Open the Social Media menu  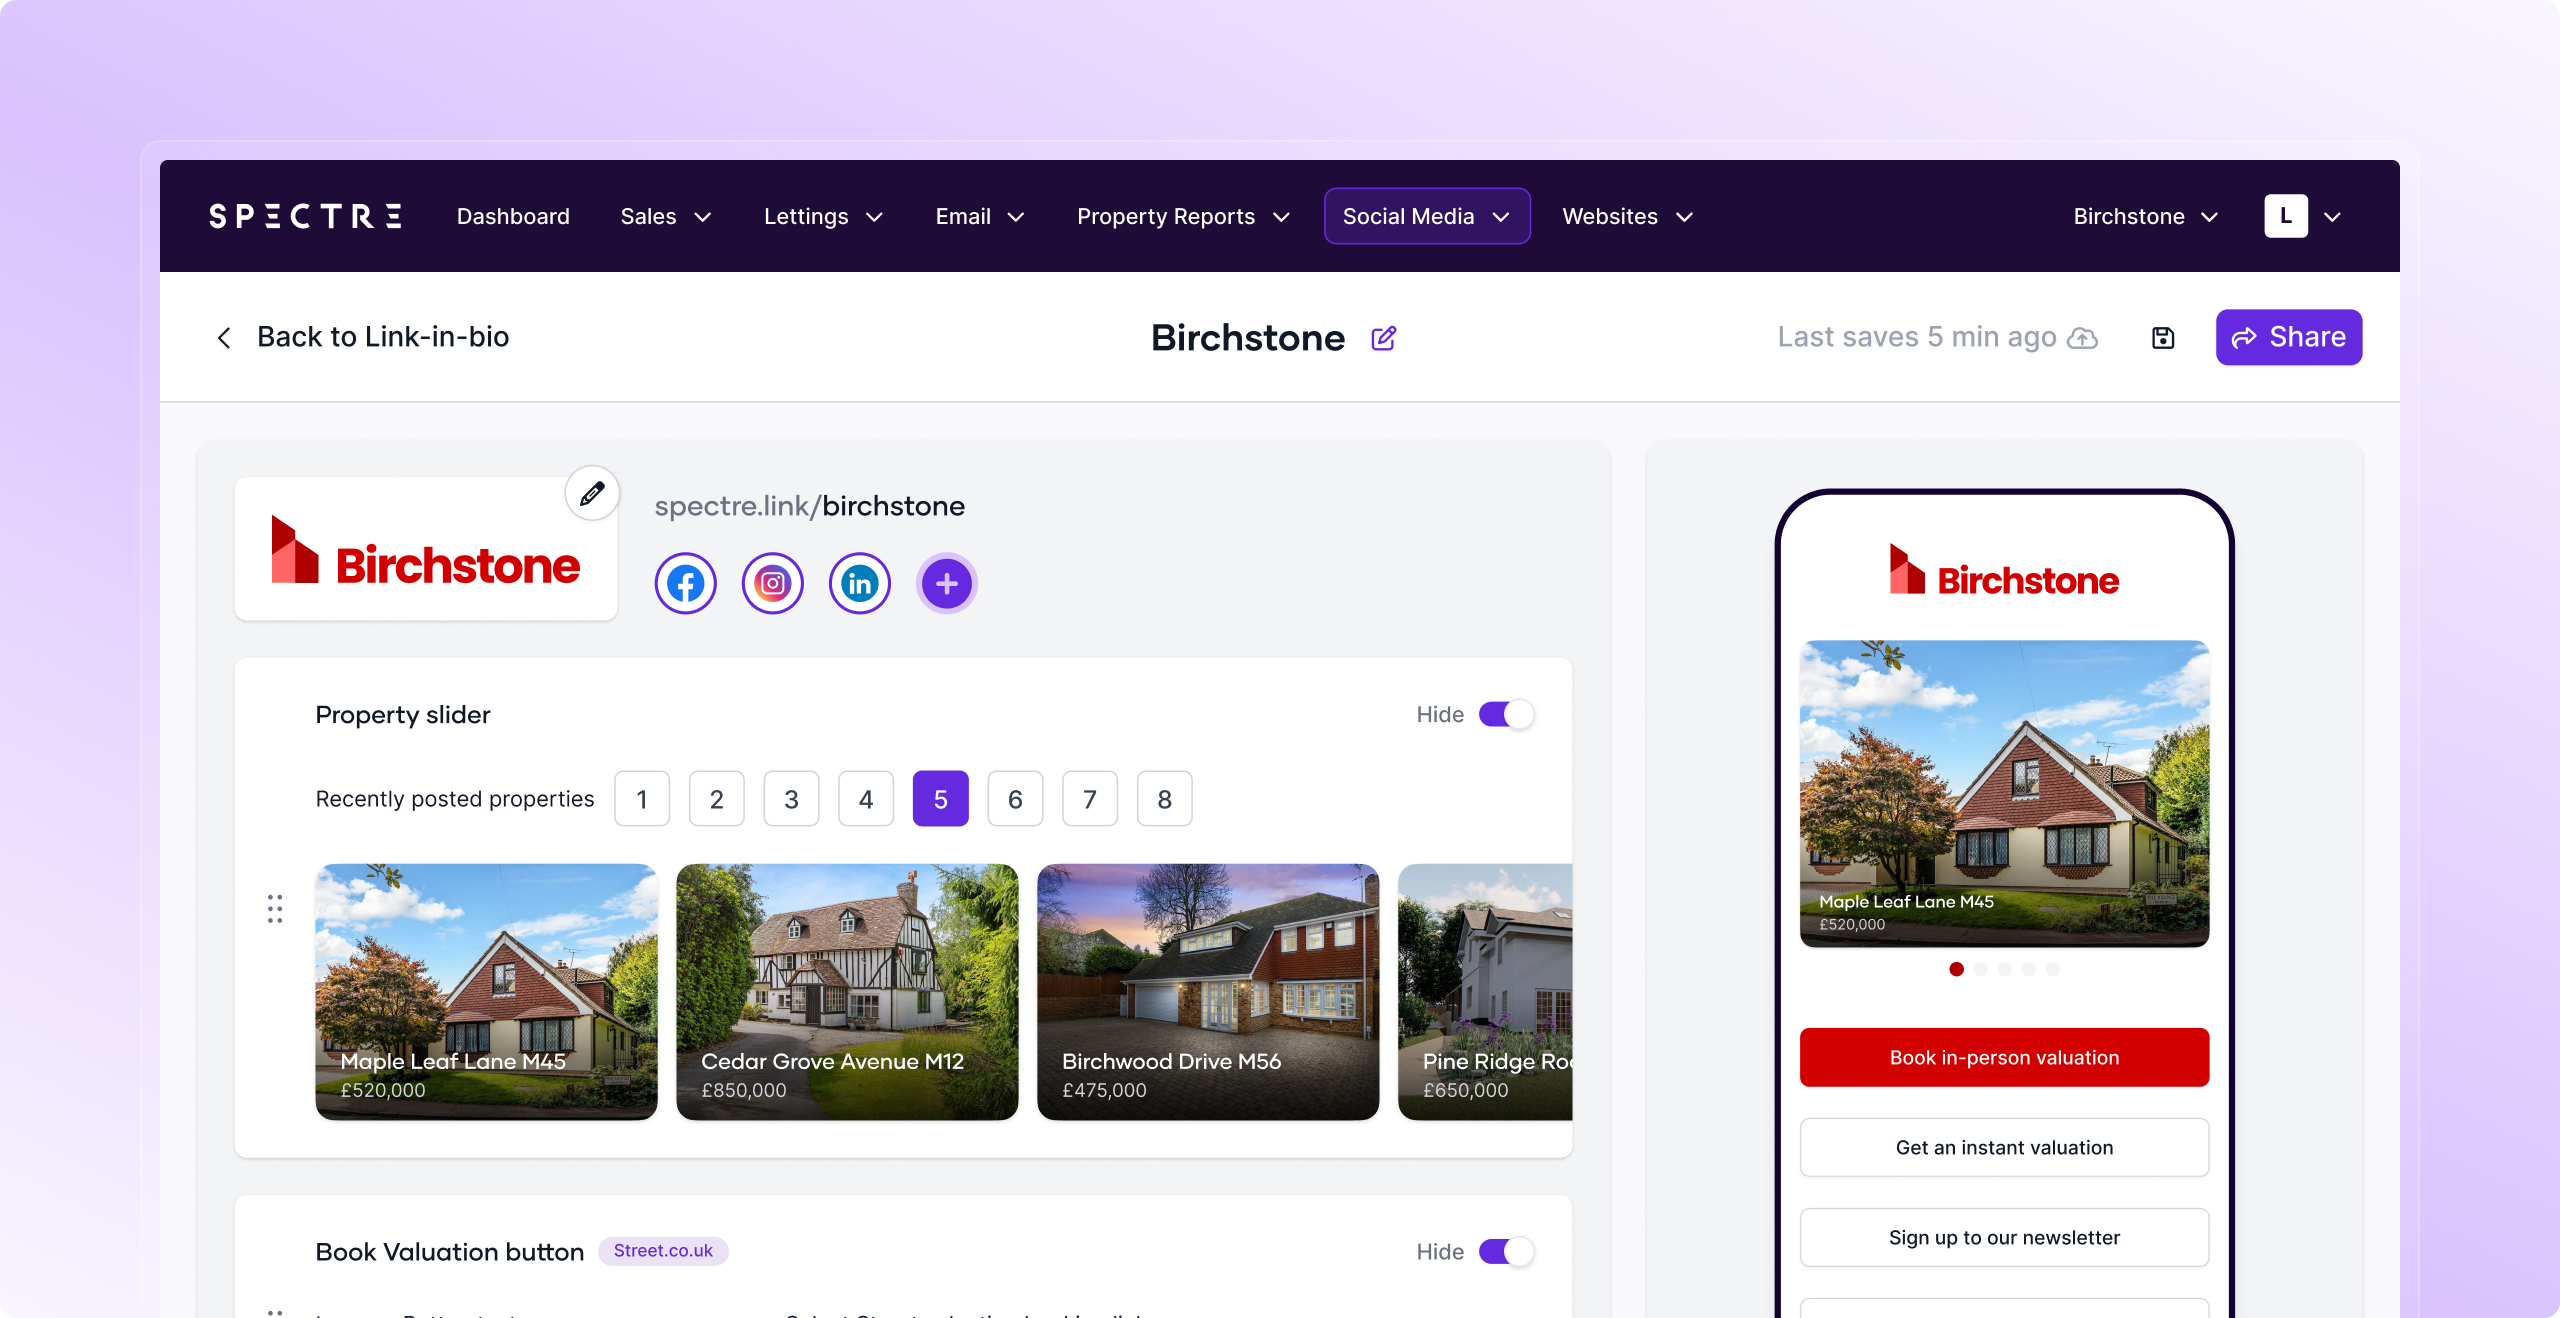pos(1426,216)
